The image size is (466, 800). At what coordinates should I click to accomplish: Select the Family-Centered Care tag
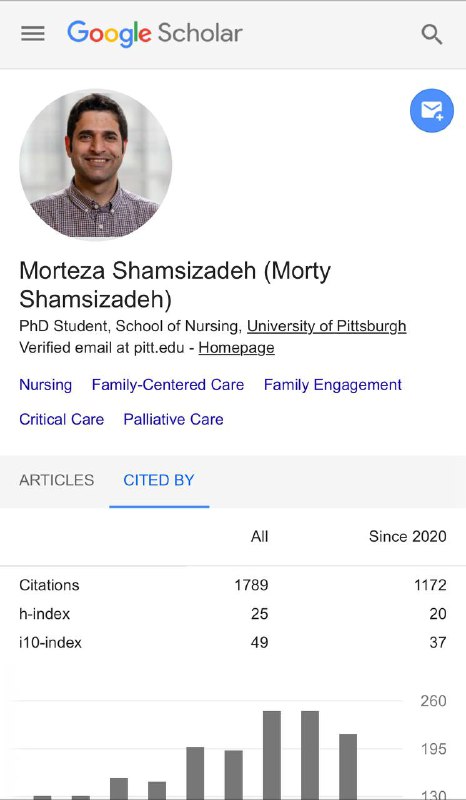tap(168, 385)
